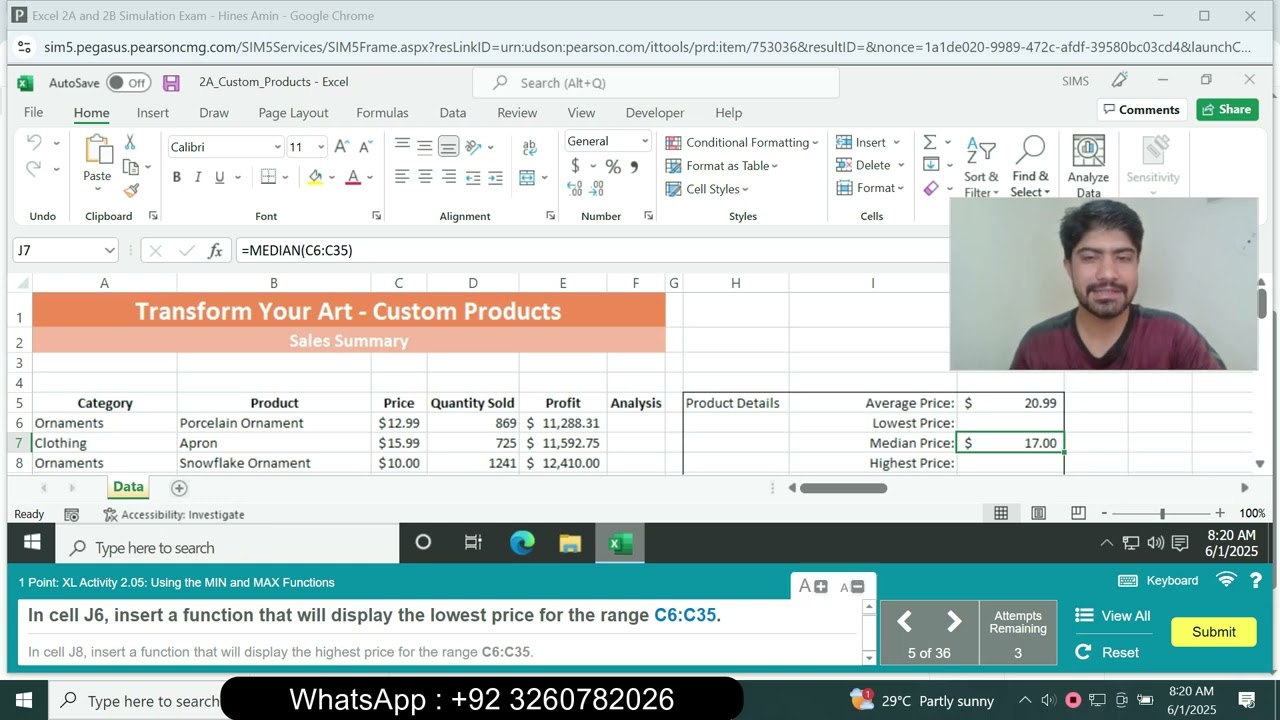Select the Data sheet tab
The image size is (1280, 720).
pyautogui.click(x=128, y=487)
